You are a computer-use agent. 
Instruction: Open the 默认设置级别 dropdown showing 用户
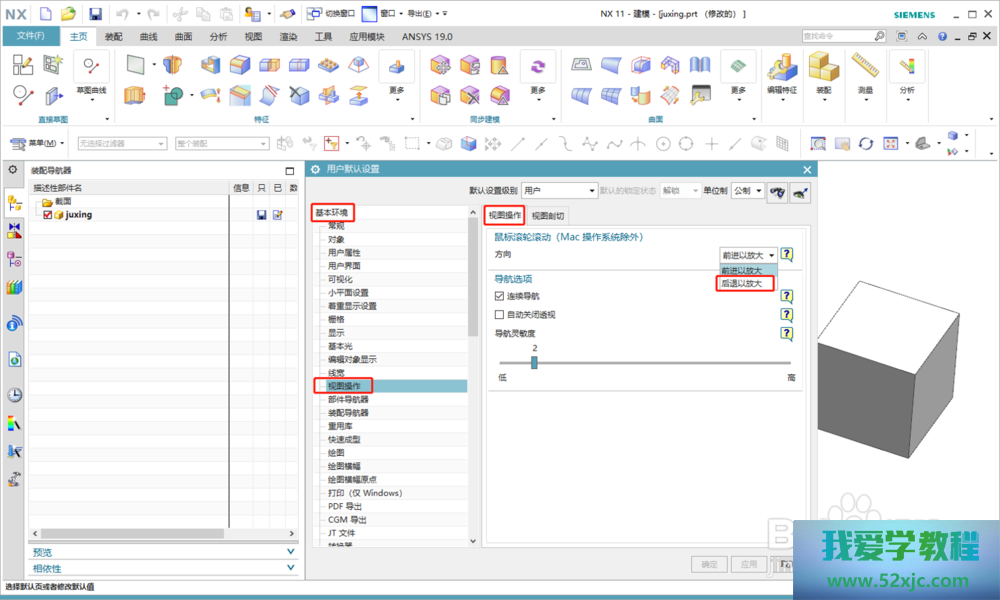(558, 190)
